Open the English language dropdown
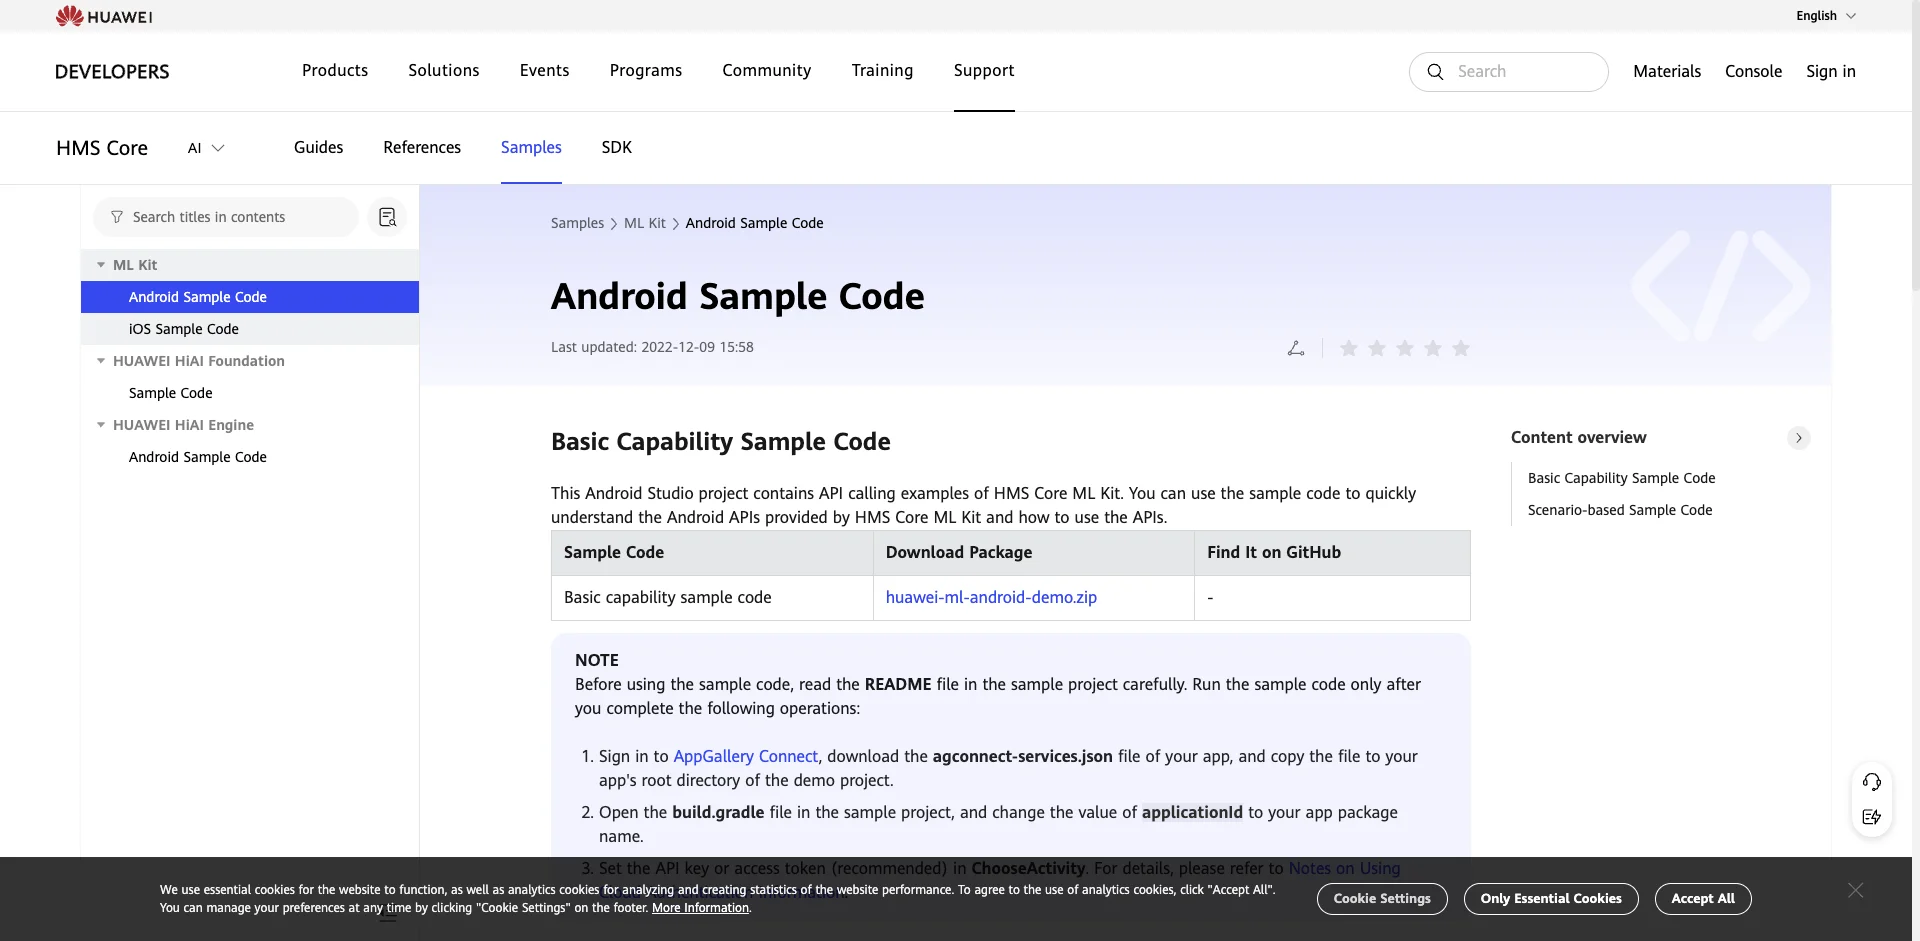Screen dimensions: 1920x941 click(x=1826, y=16)
